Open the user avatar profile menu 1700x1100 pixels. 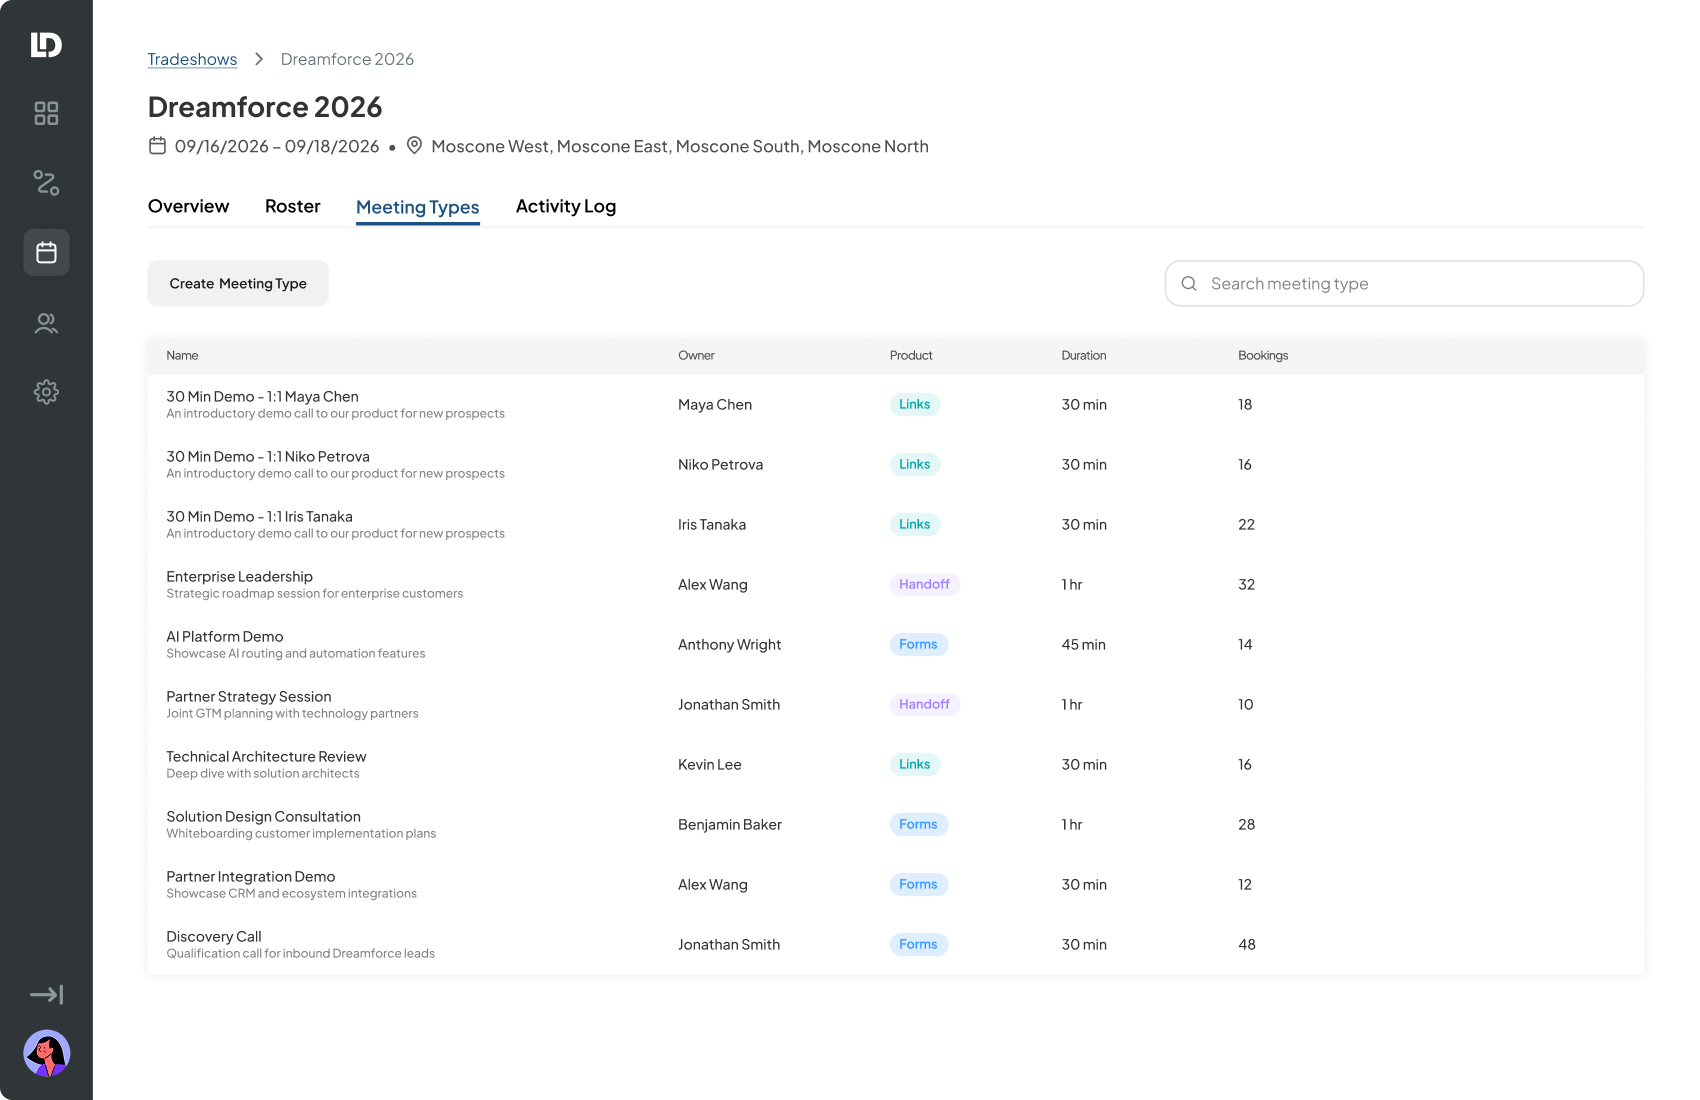(46, 1053)
